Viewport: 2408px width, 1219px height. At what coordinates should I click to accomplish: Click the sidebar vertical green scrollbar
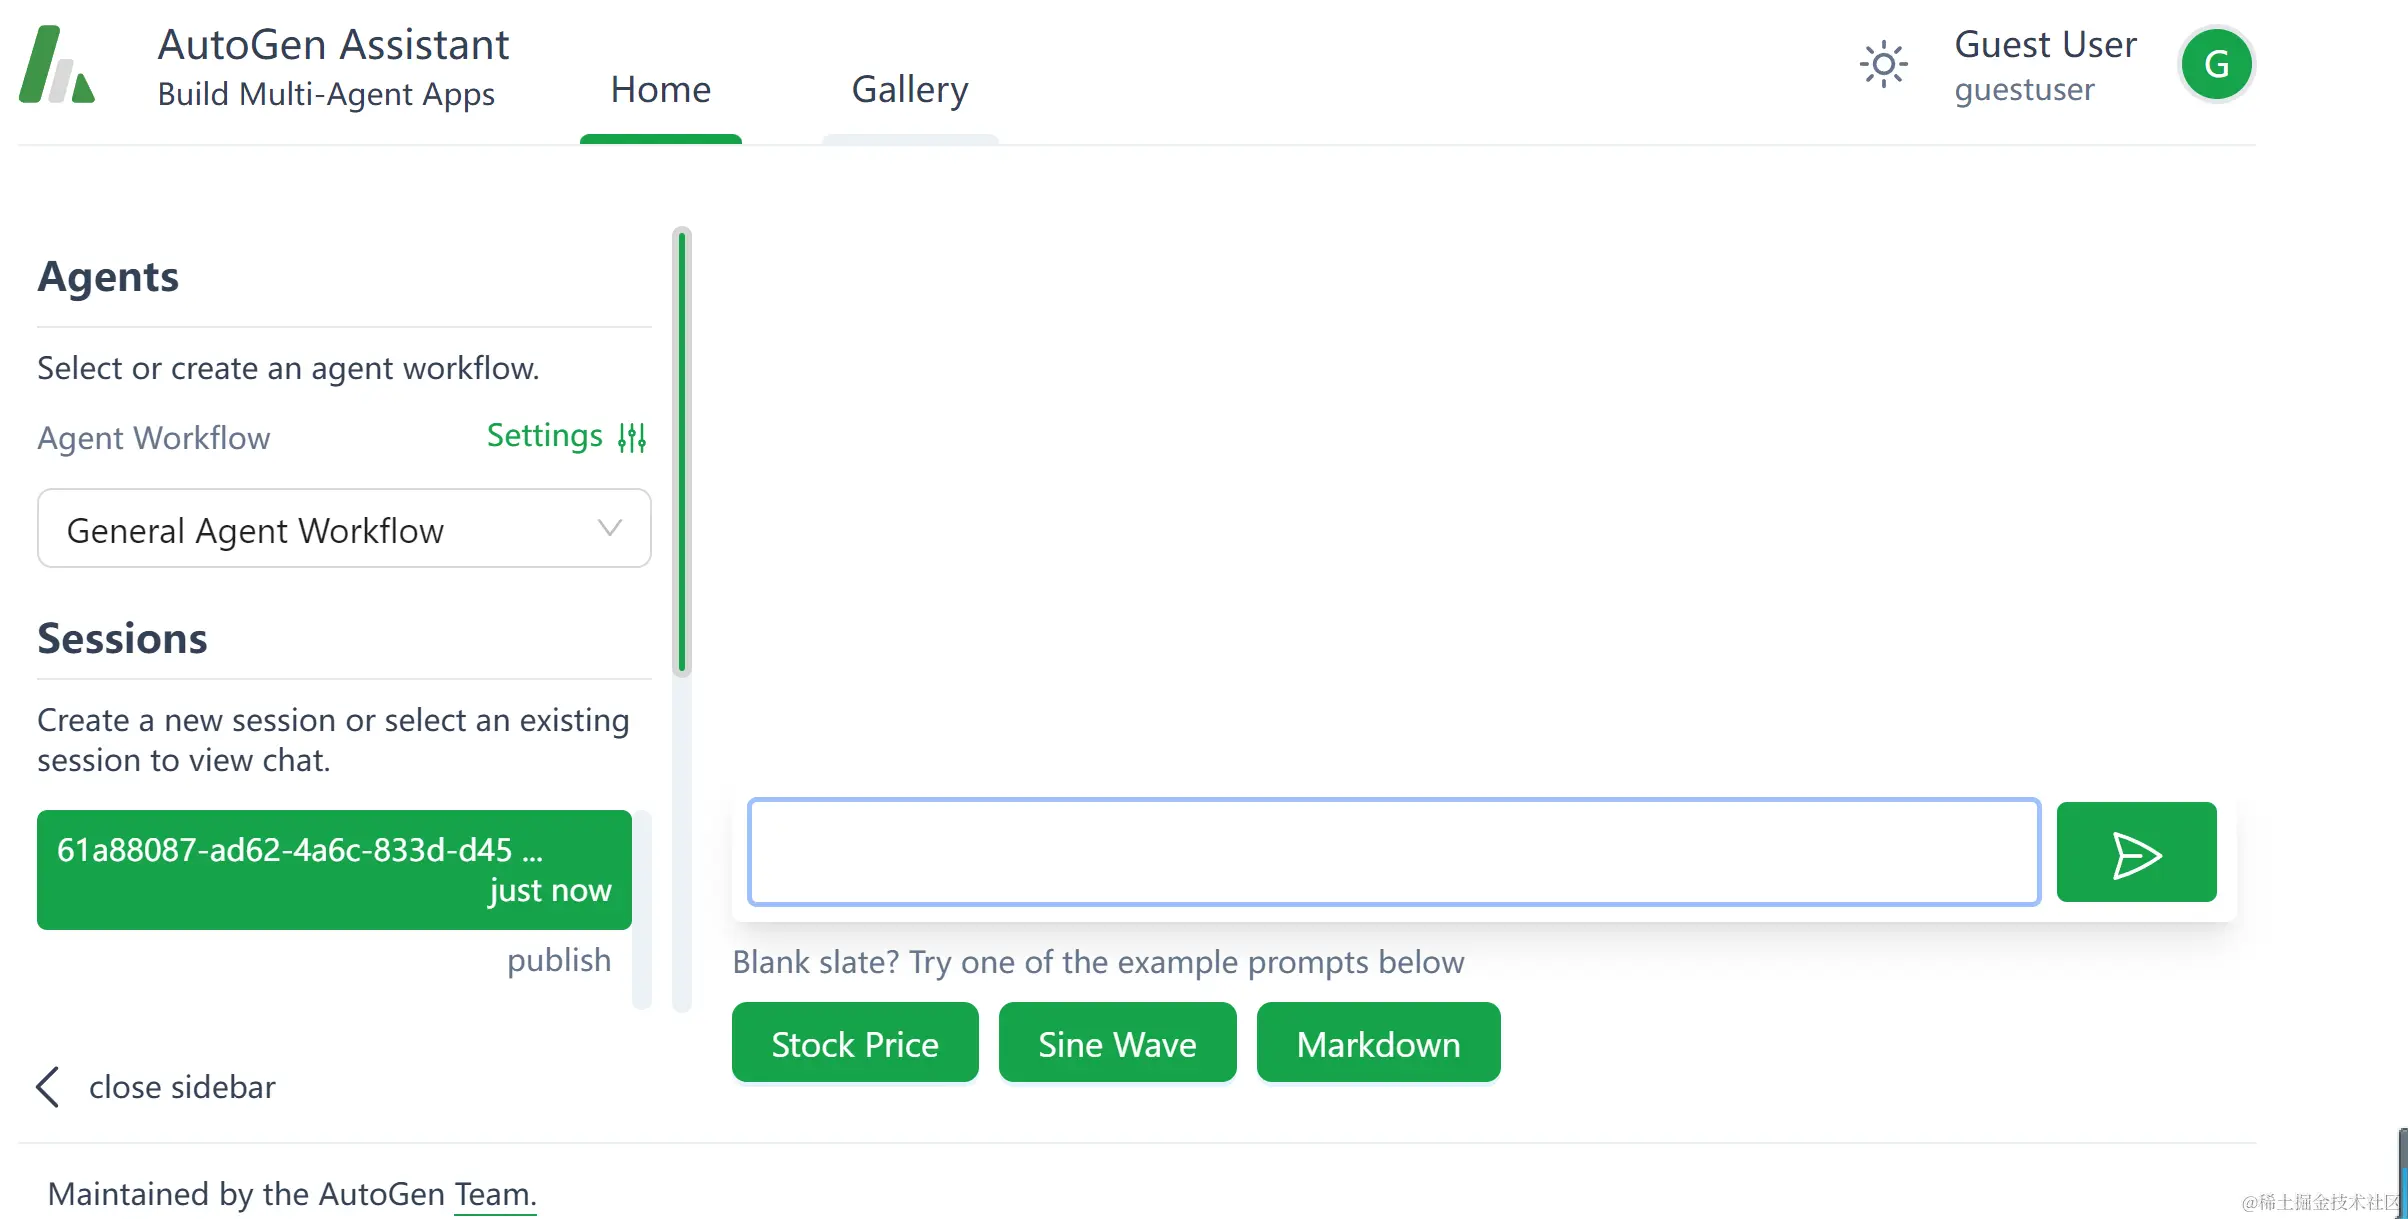click(x=682, y=451)
